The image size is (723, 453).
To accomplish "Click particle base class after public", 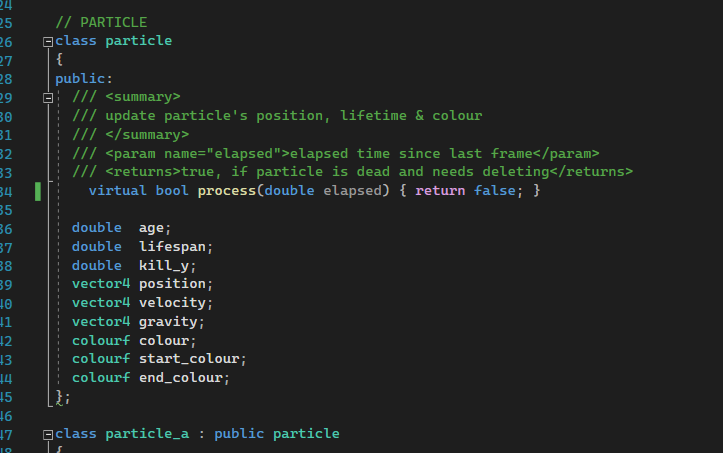I will [306, 434].
